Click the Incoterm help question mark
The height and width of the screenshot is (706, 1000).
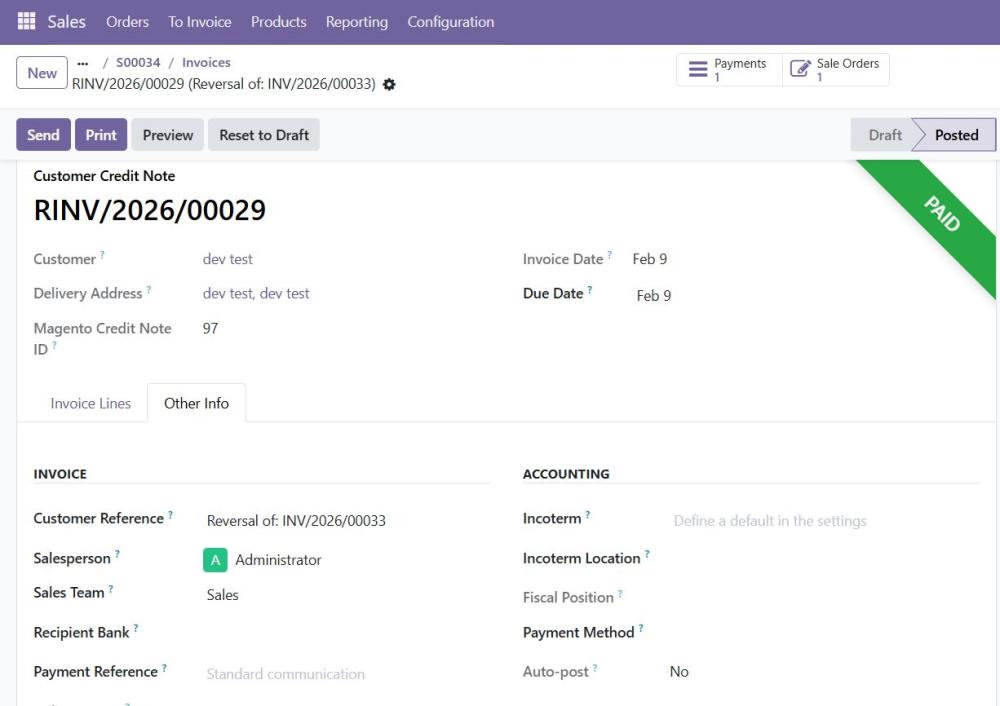click(588, 514)
